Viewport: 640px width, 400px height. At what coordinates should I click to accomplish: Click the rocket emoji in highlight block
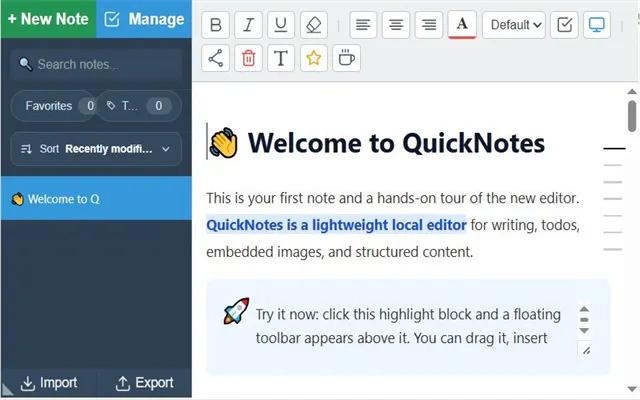236,311
